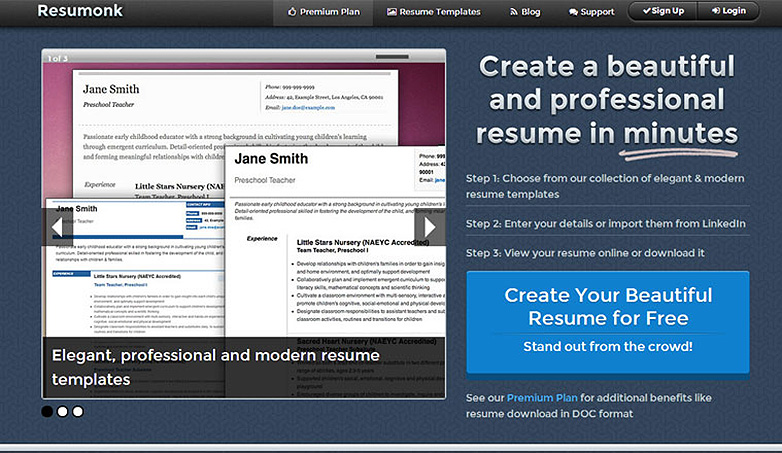Click the flame icon beside Premium Plan
The width and height of the screenshot is (782, 453).
coord(292,11)
